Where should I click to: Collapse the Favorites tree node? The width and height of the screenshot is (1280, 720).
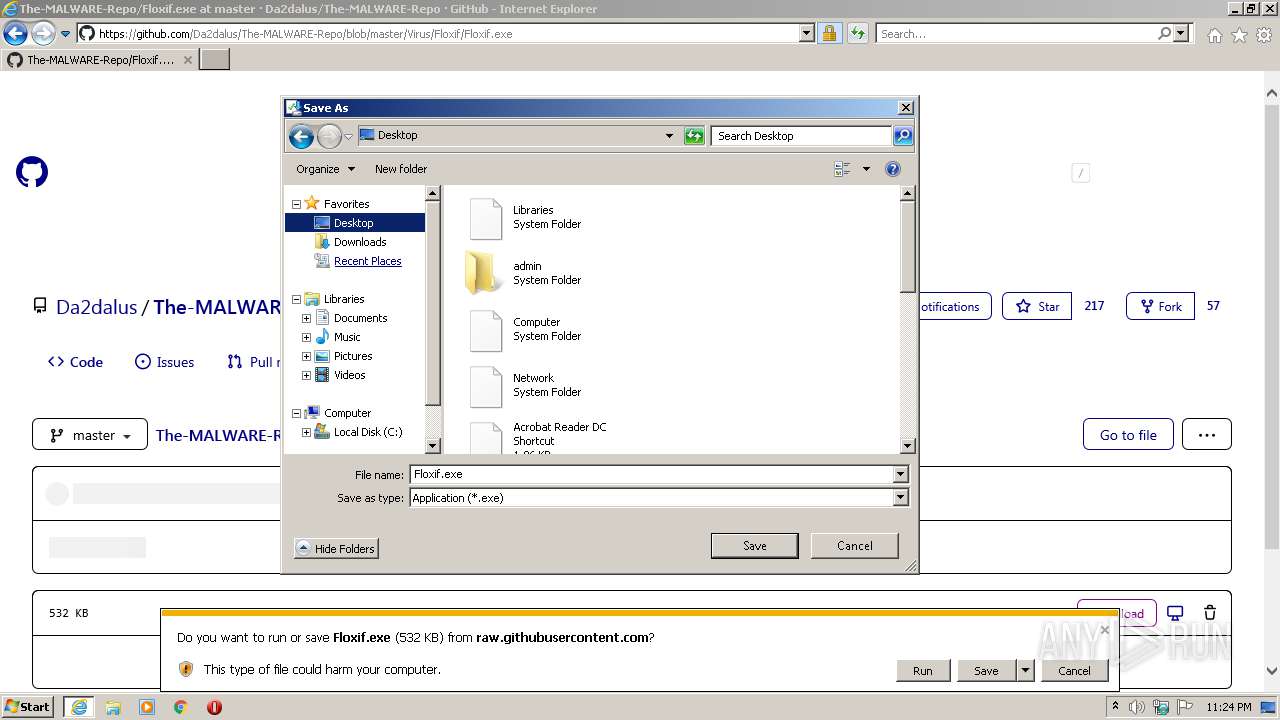pyautogui.click(x=296, y=204)
